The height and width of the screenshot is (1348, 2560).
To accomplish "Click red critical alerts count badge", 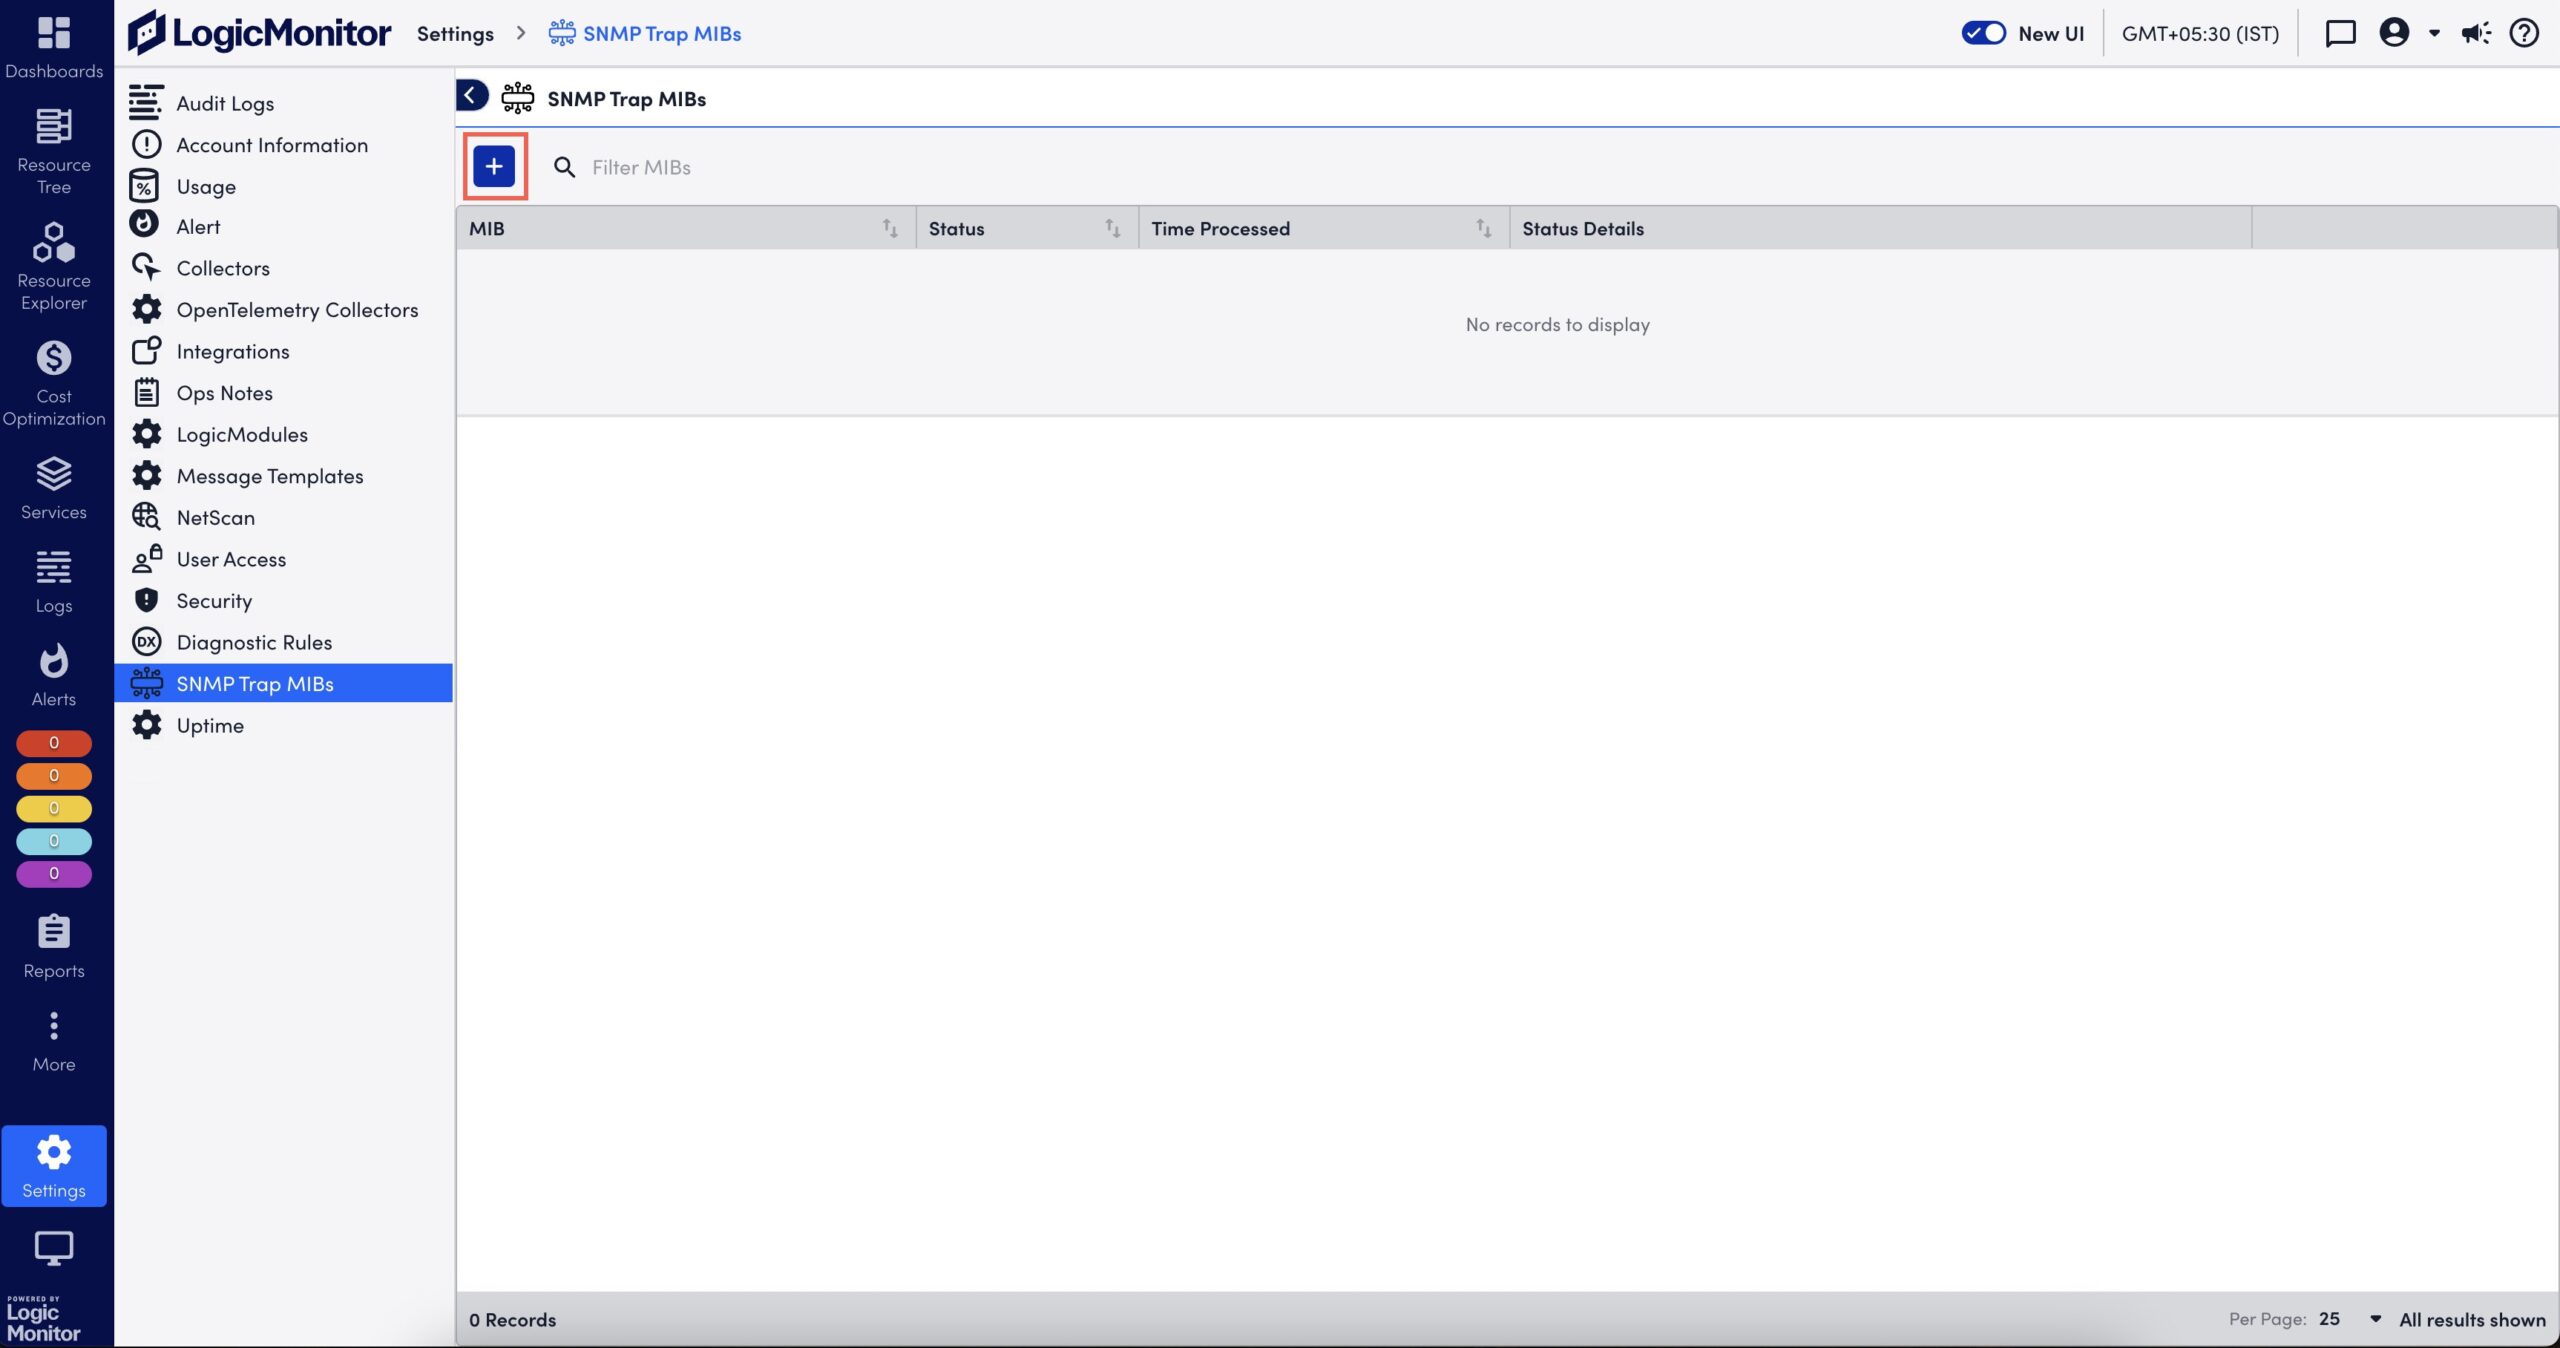I will pyautogui.click(x=54, y=743).
